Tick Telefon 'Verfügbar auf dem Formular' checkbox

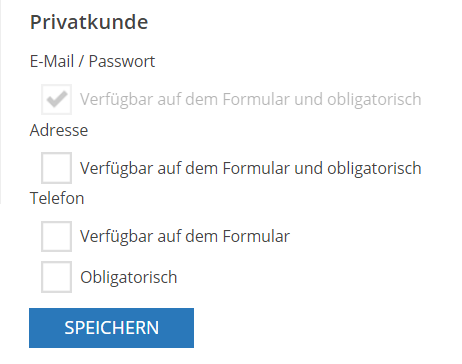(x=56, y=236)
